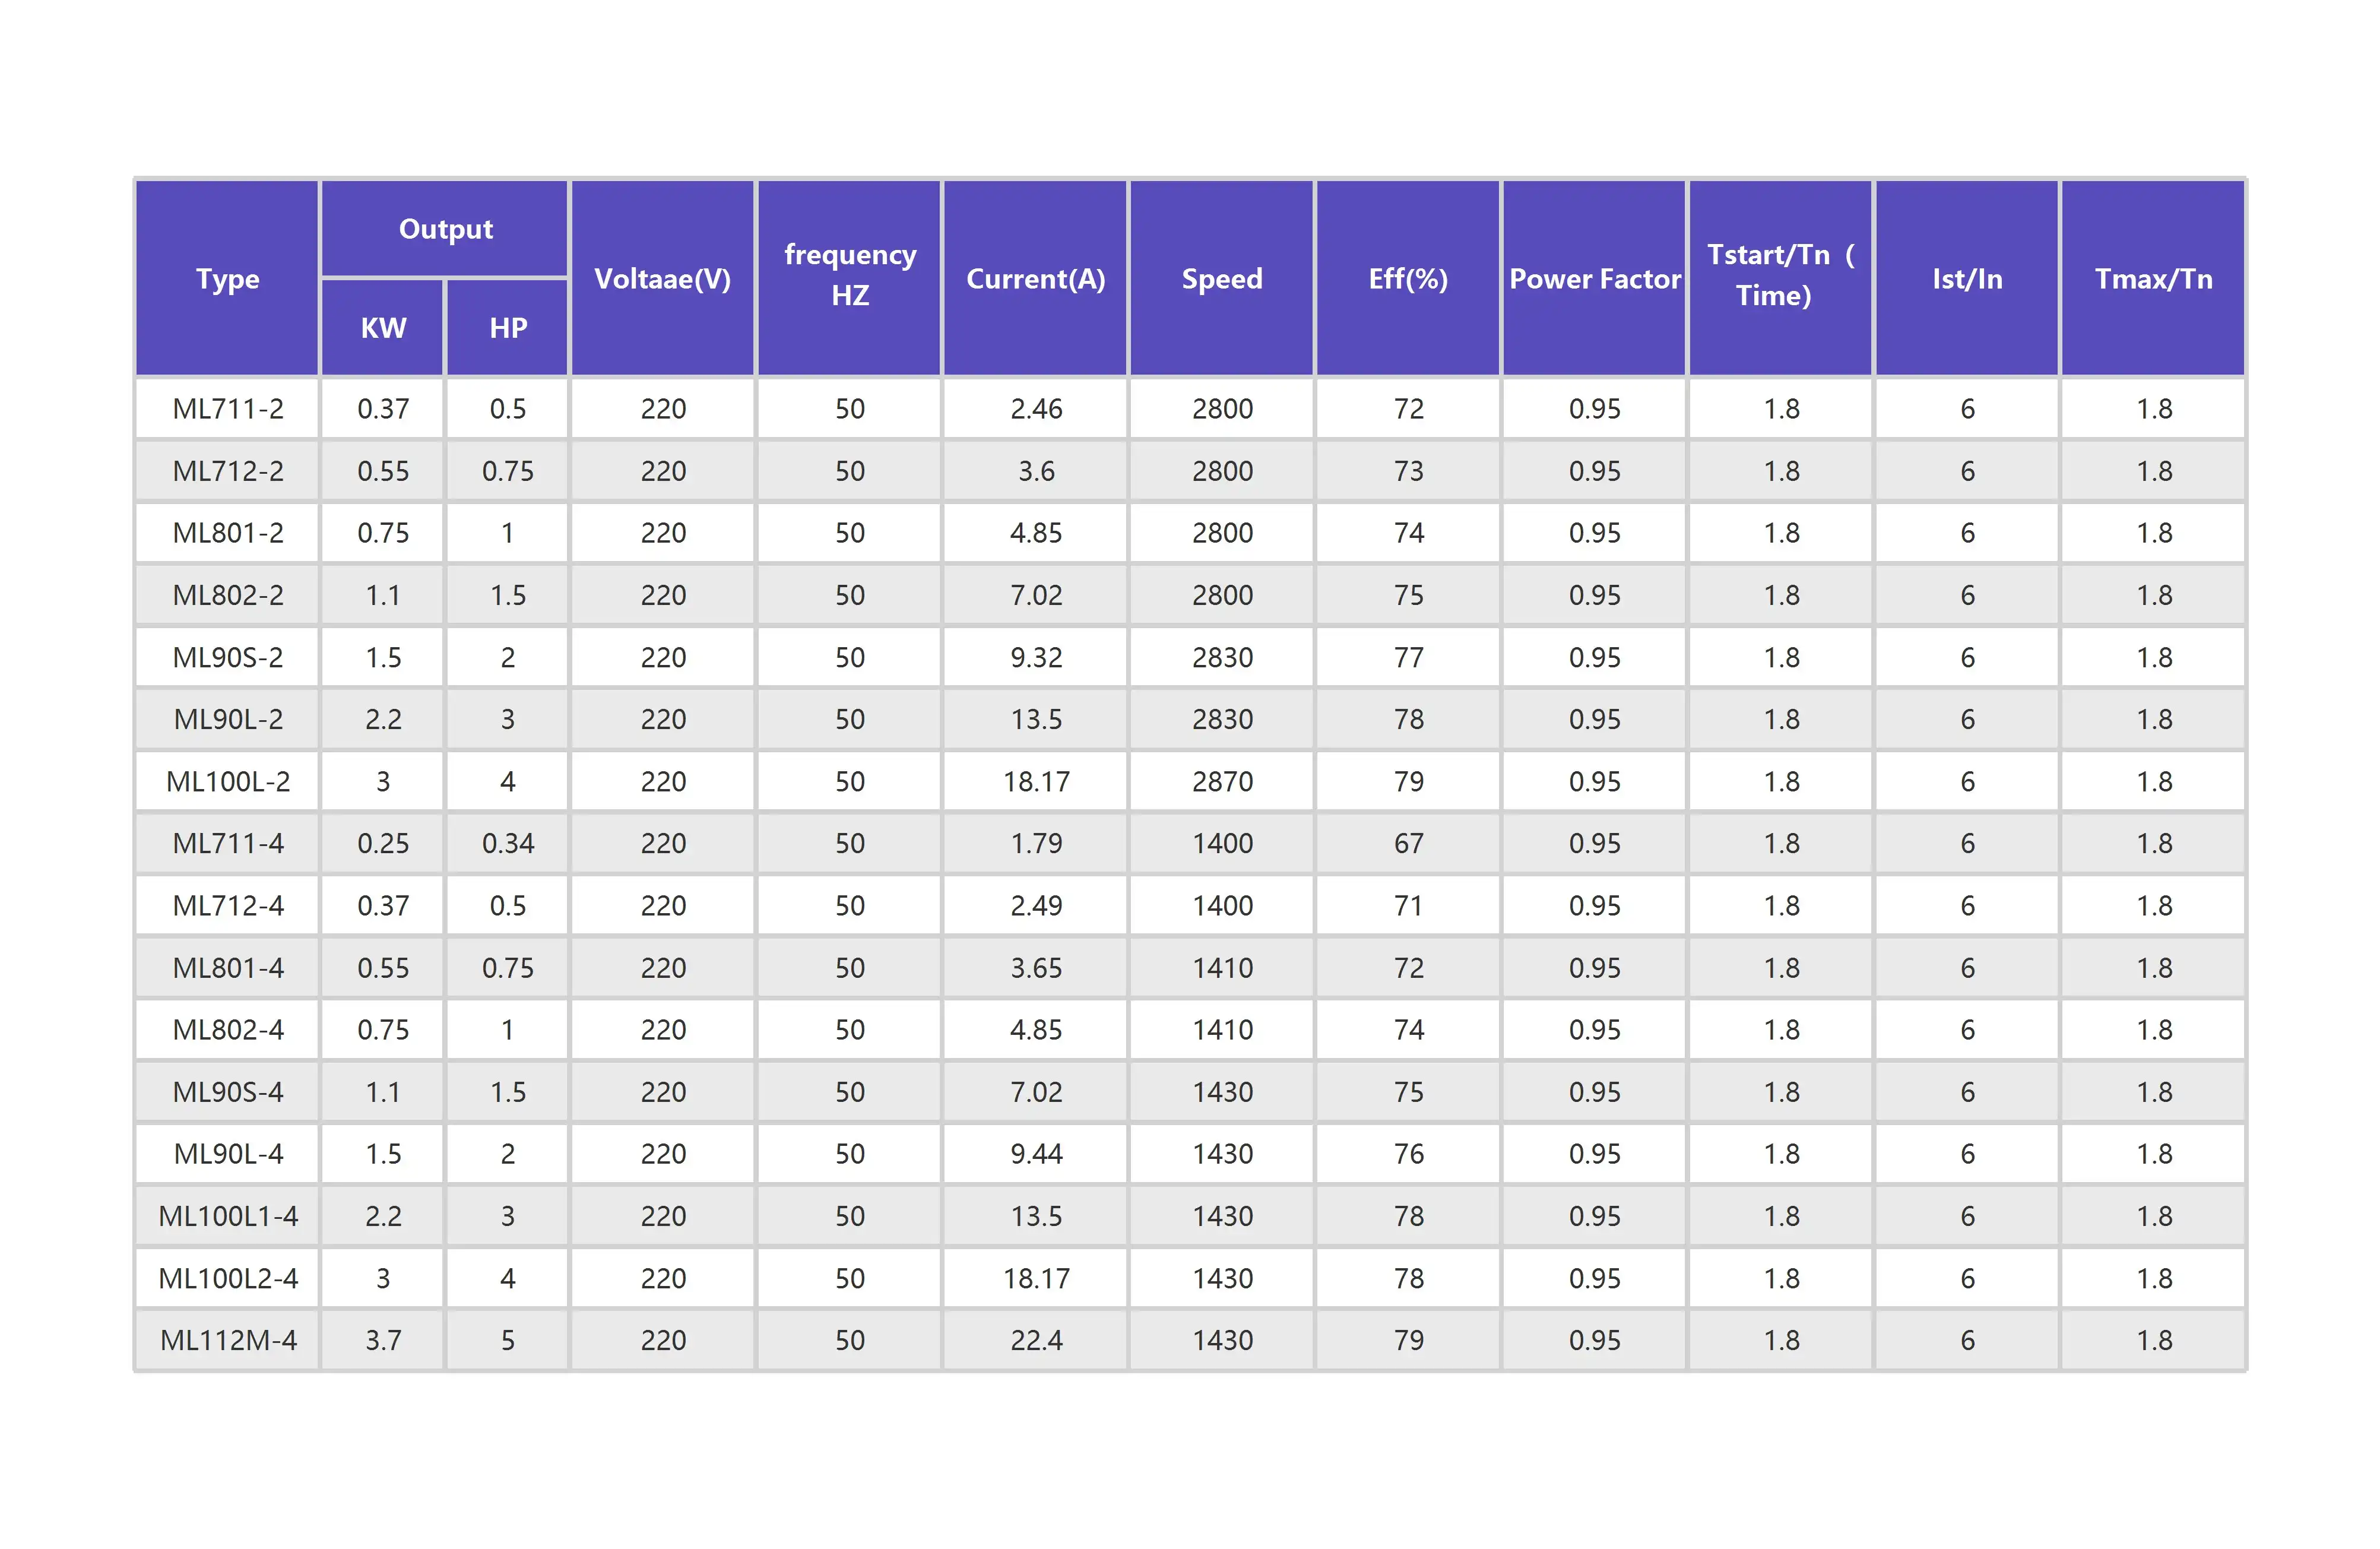
Task: Click the frequency HZ column header
Action: pos(849,275)
